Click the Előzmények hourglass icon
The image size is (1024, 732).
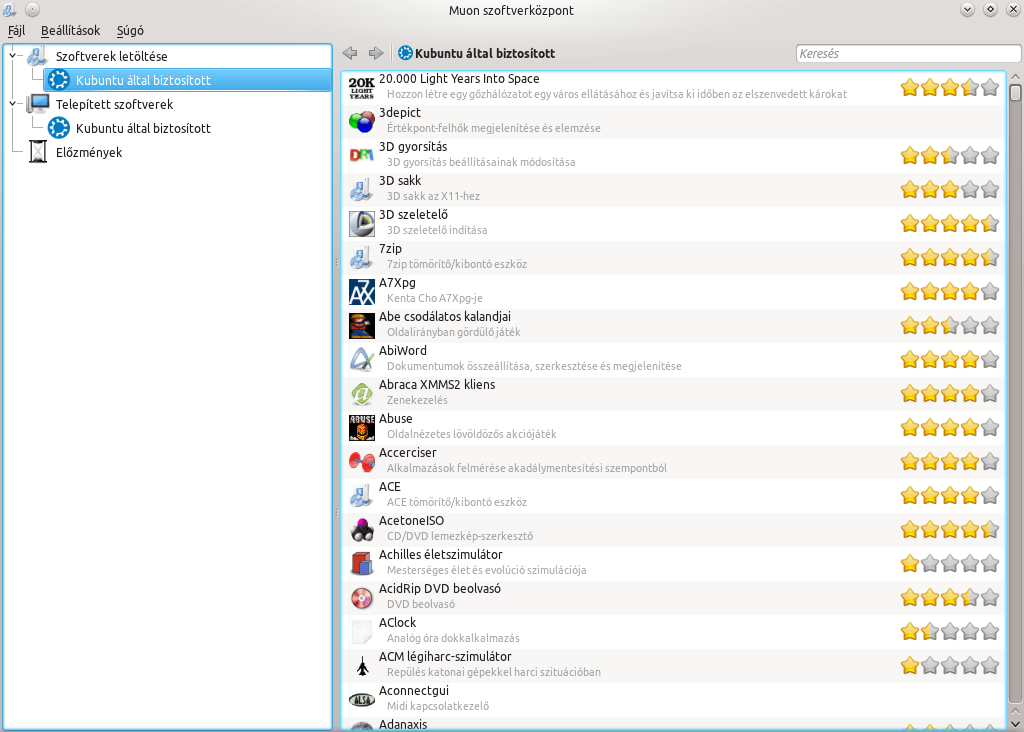tap(38, 153)
